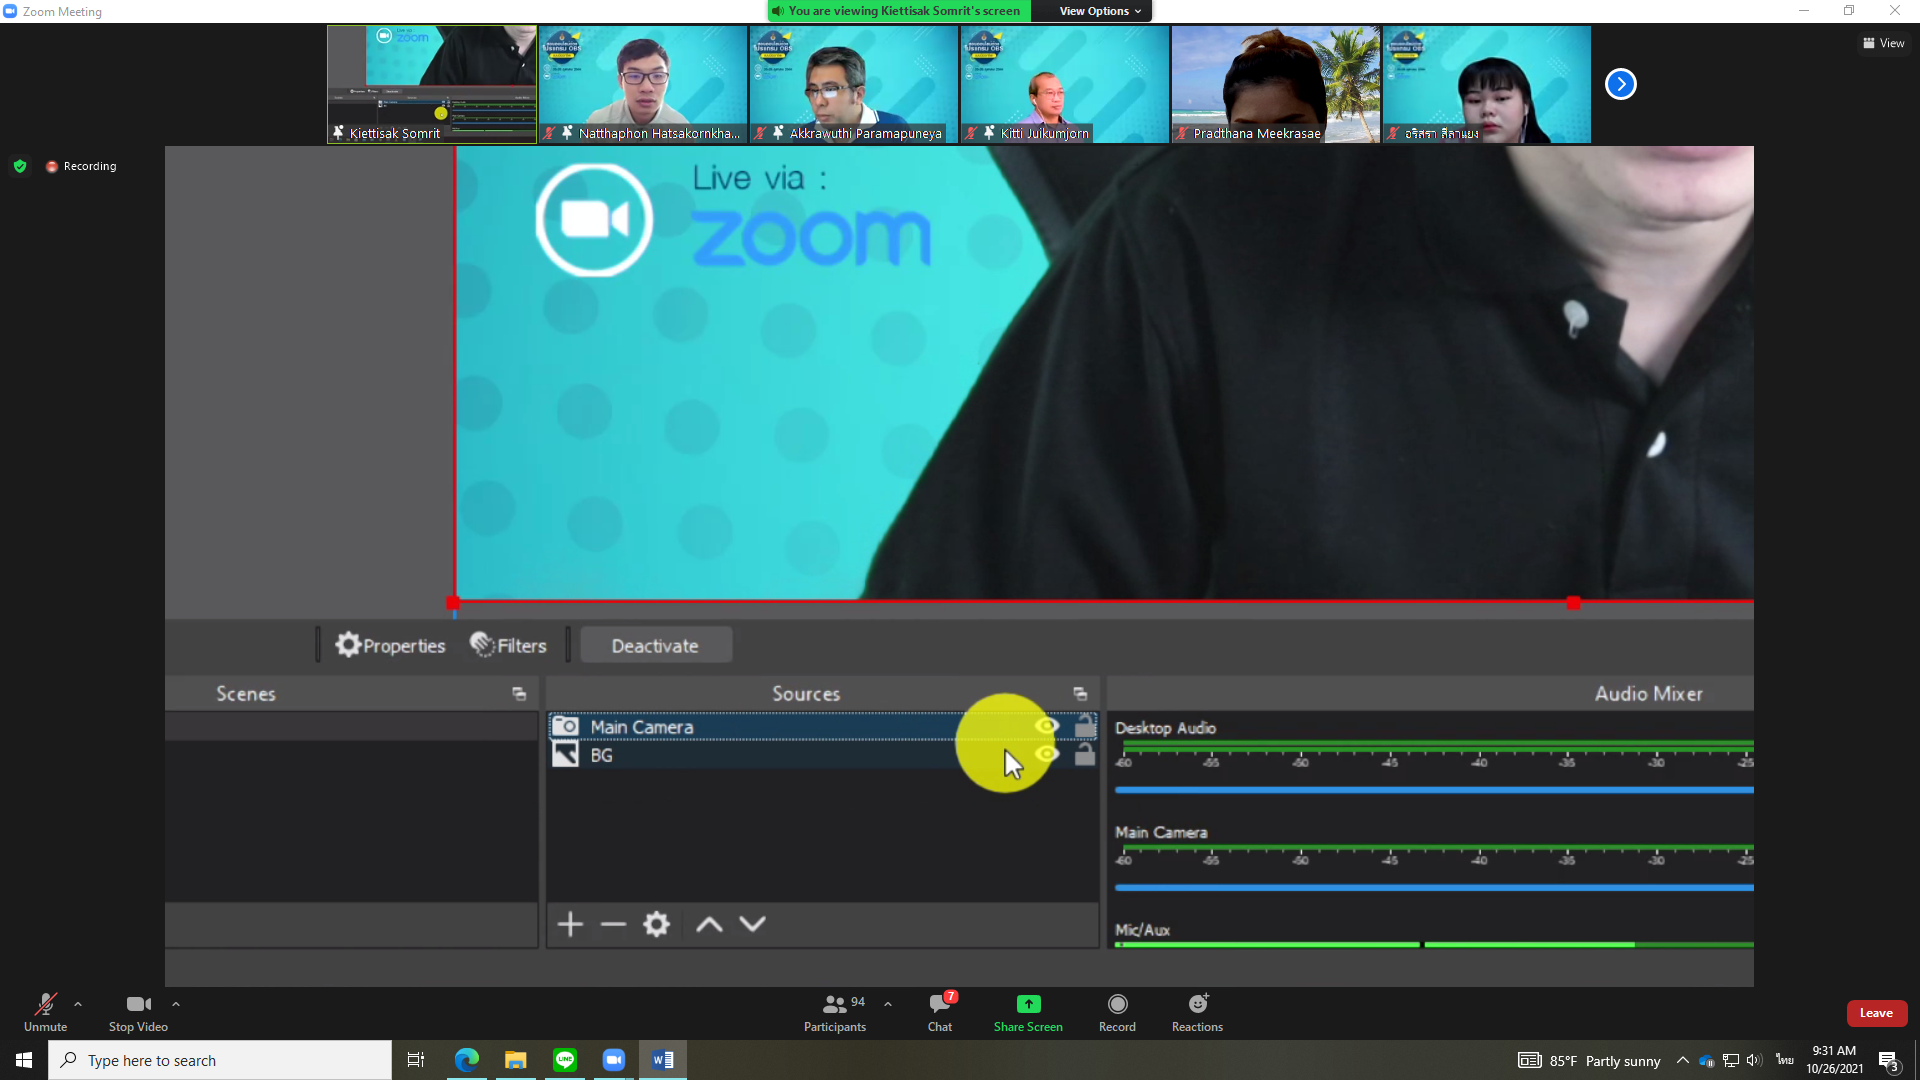Adjust Main Camera volume slider
The image size is (1920, 1080).
click(x=1434, y=887)
